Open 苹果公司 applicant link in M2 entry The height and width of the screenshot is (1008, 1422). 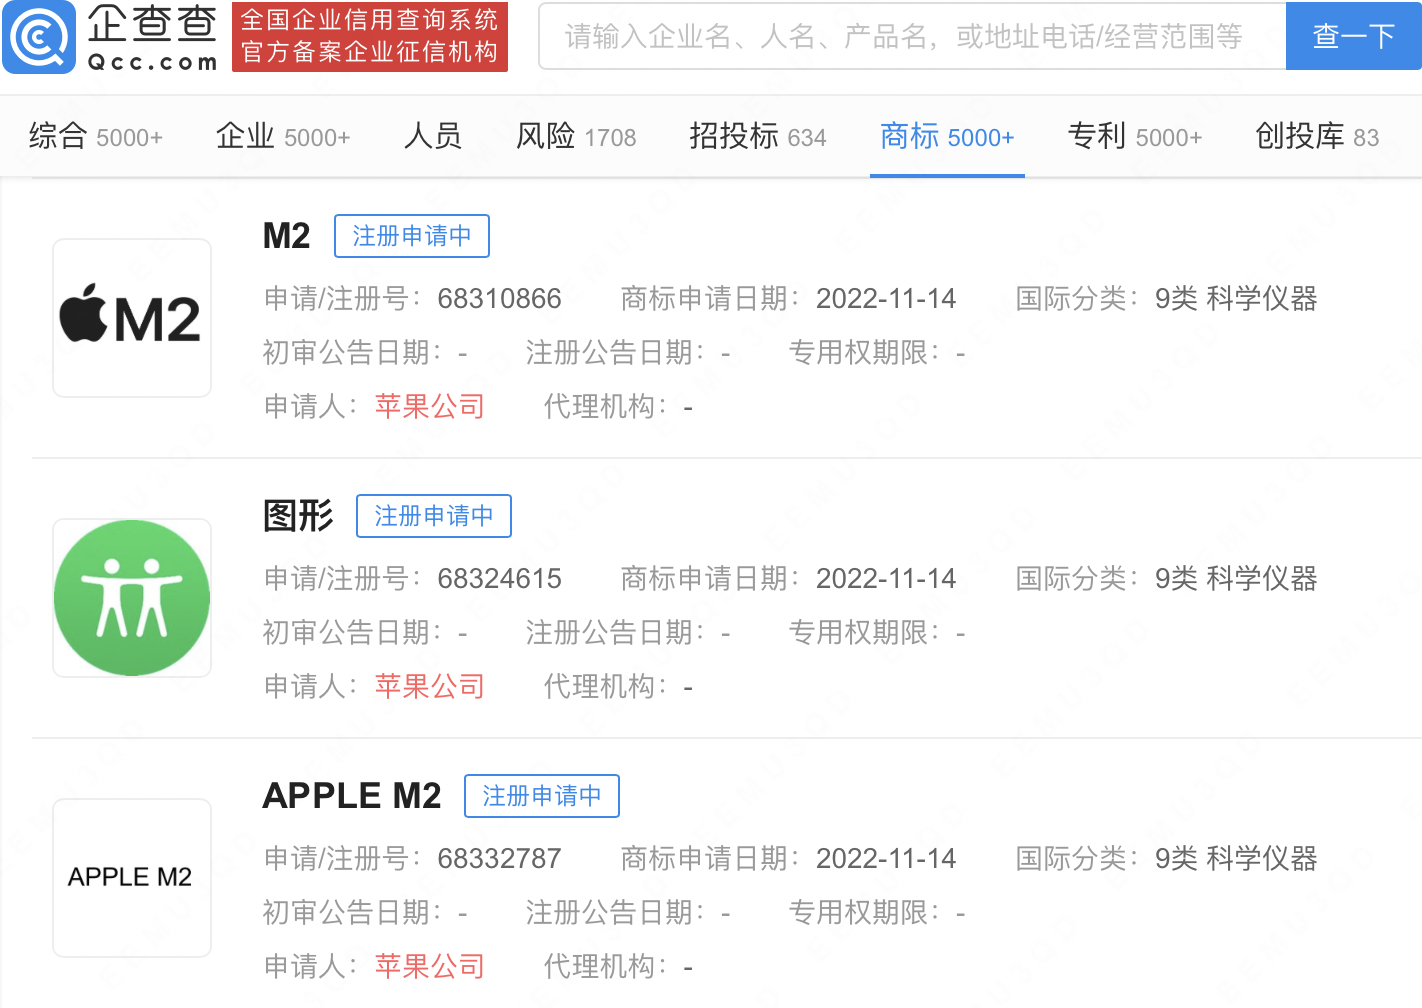430,406
